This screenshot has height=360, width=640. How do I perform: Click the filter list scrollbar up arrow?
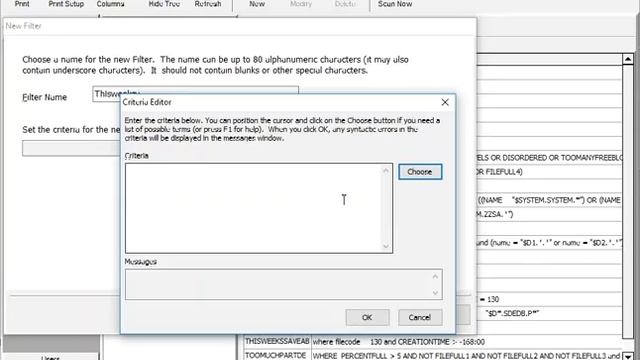628,60
